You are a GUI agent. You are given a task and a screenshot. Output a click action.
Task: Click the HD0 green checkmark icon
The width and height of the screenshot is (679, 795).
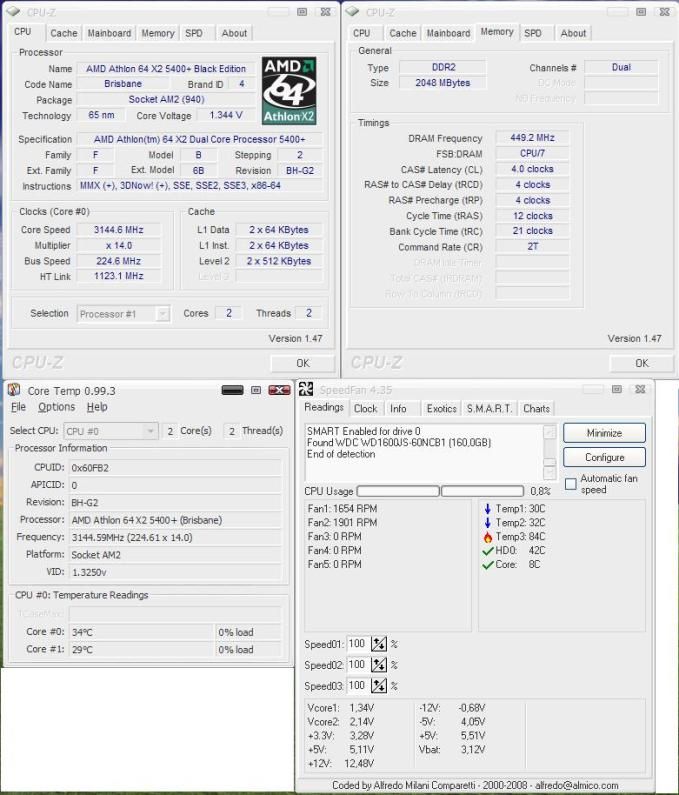(488, 551)
